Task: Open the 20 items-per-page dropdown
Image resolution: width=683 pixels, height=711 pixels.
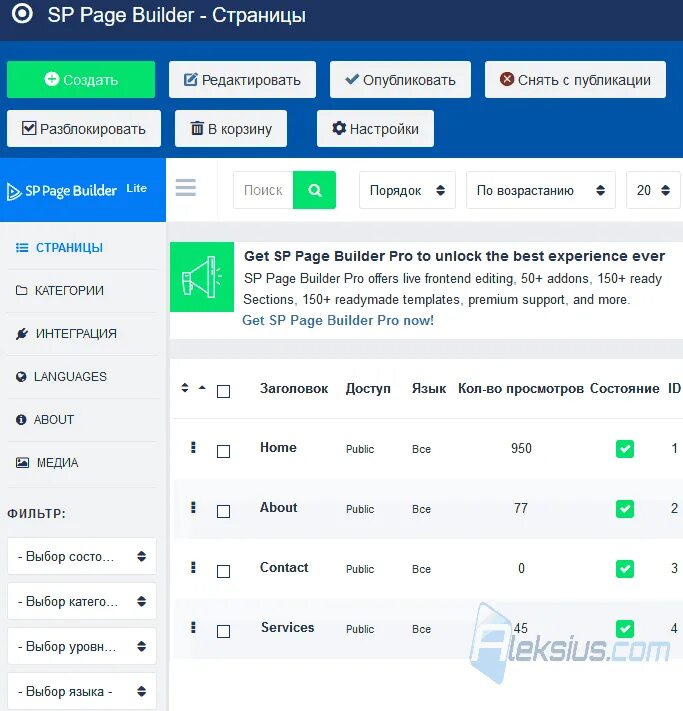Action: pyautogui.click(x=653, y=190)
